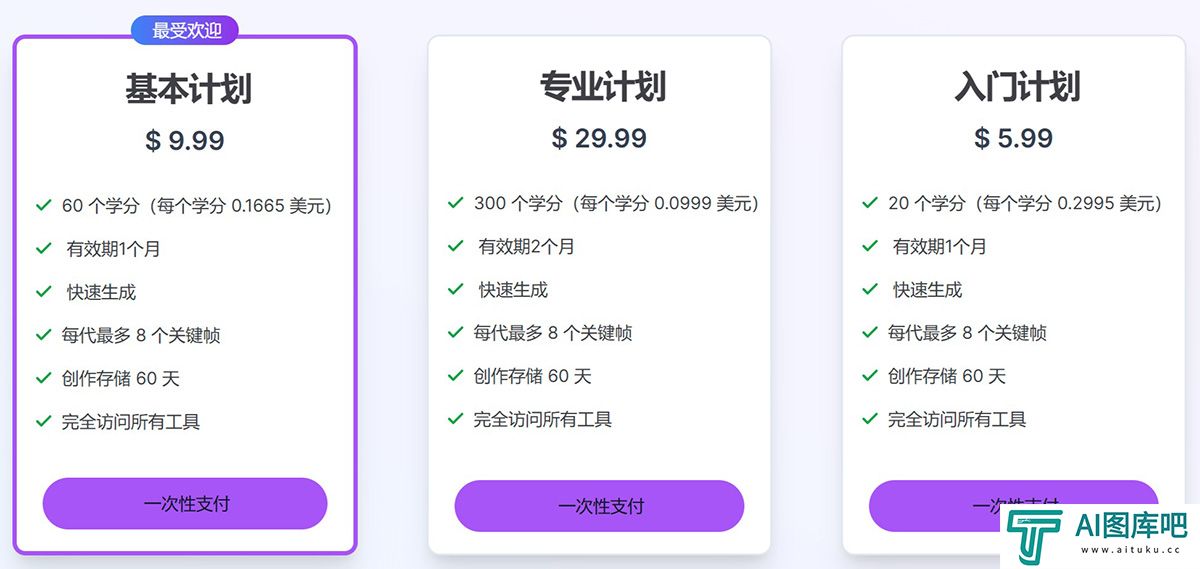Click the AI图库吧 logo icon

[x=1036, y=536]
